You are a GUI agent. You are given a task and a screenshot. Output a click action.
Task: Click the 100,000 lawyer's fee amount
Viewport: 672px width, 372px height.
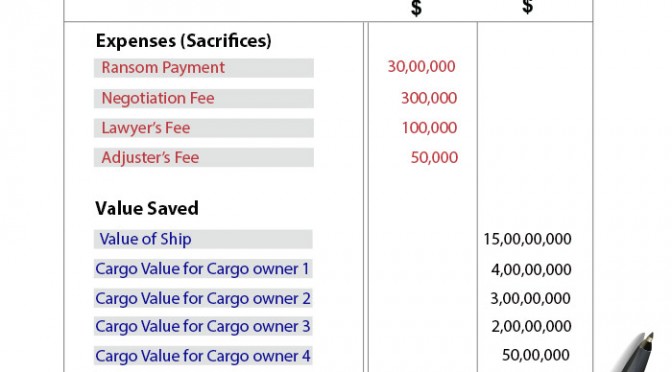pos(429,128)
